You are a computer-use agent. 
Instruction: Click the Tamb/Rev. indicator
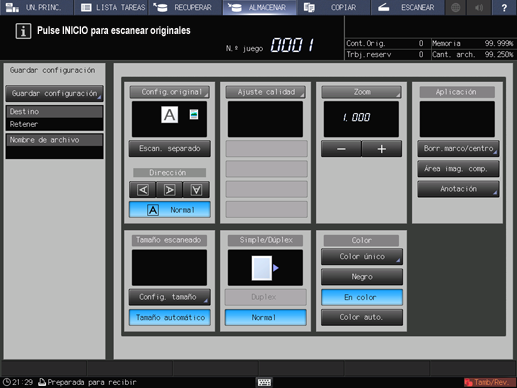[x=489, y=382]
